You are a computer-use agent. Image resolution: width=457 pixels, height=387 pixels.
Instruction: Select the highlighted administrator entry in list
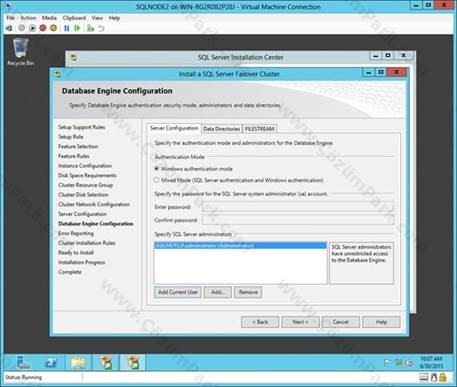pos(240,246)
